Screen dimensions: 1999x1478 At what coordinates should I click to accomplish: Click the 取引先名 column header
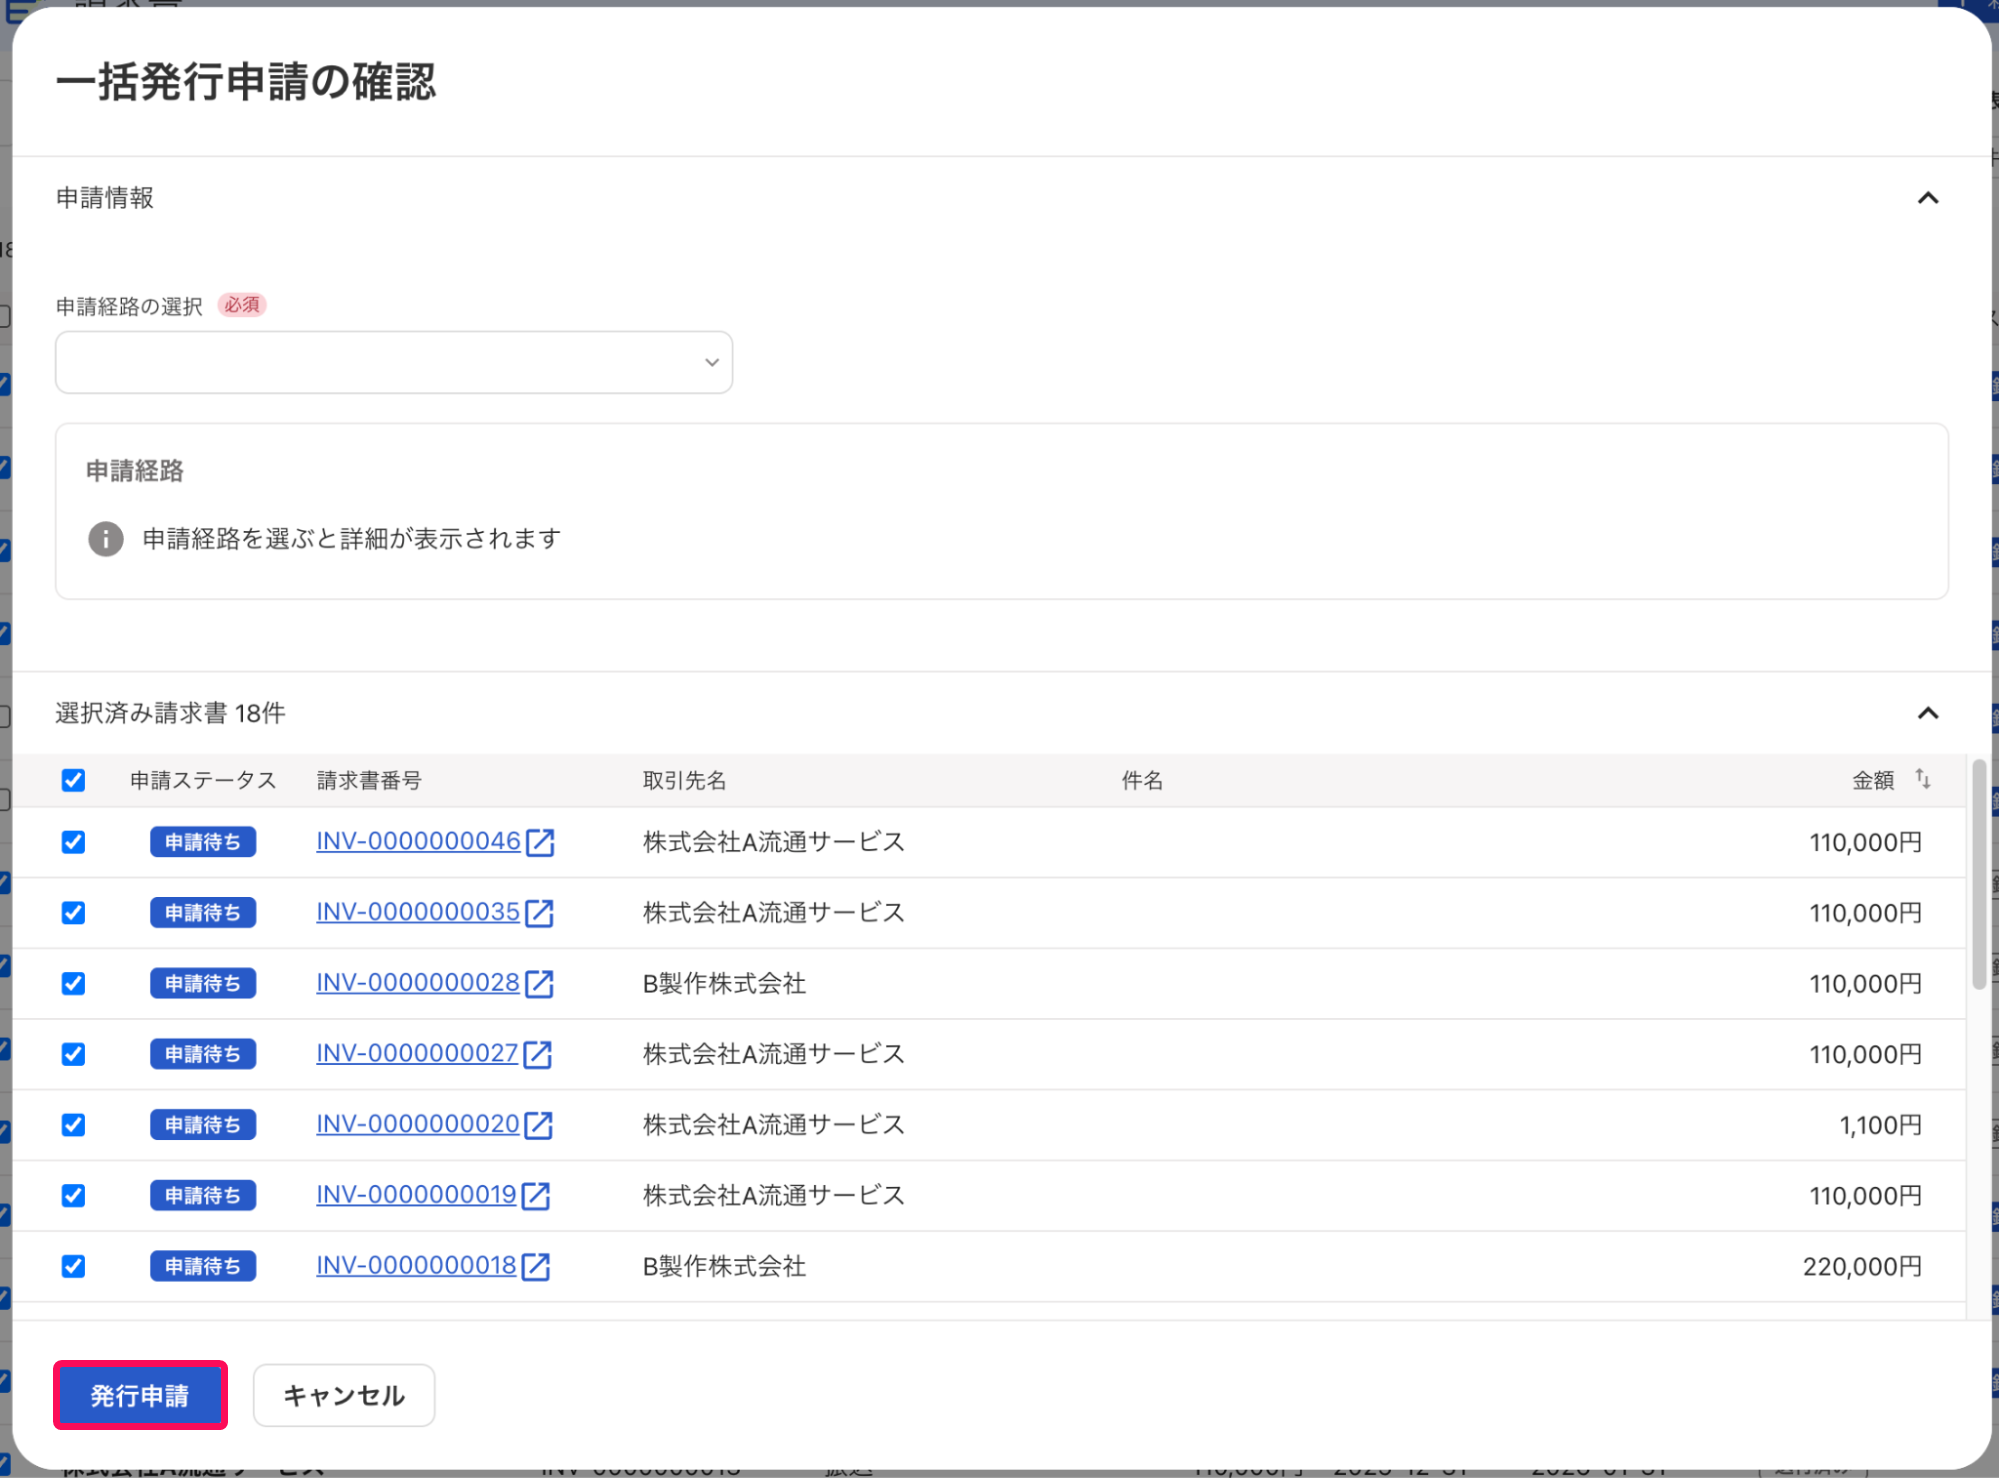[684, 780]
